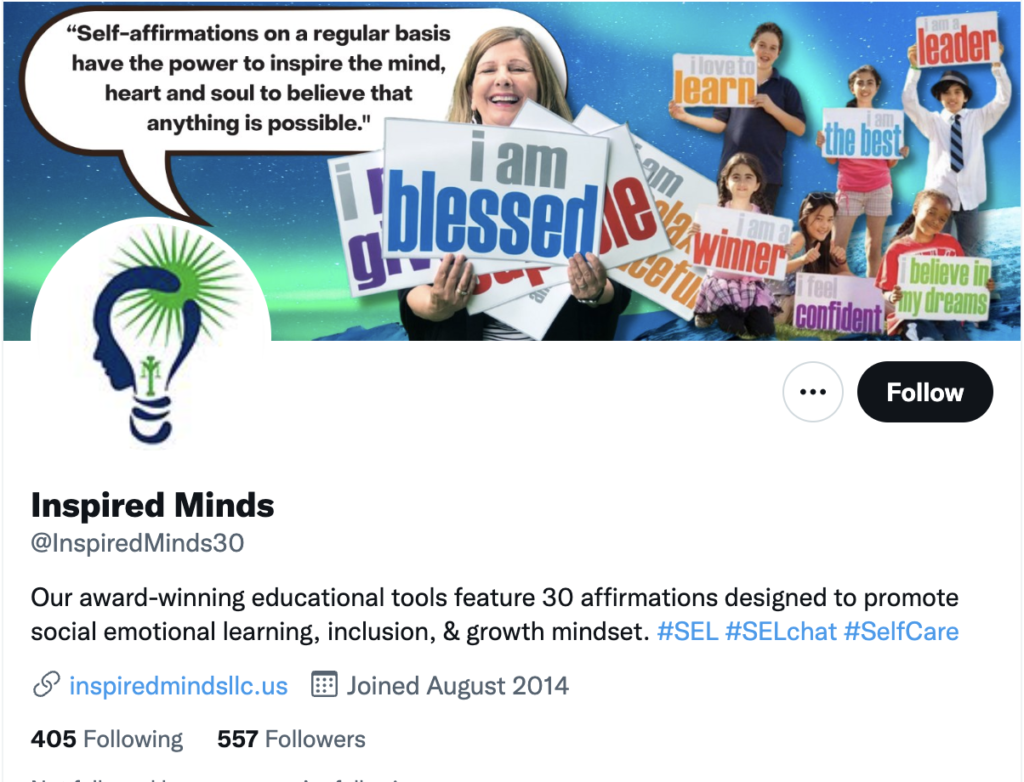Open the #SelfCare hashtag
The width and height of the screenshot is (1024, 782).
click(901, 632)
